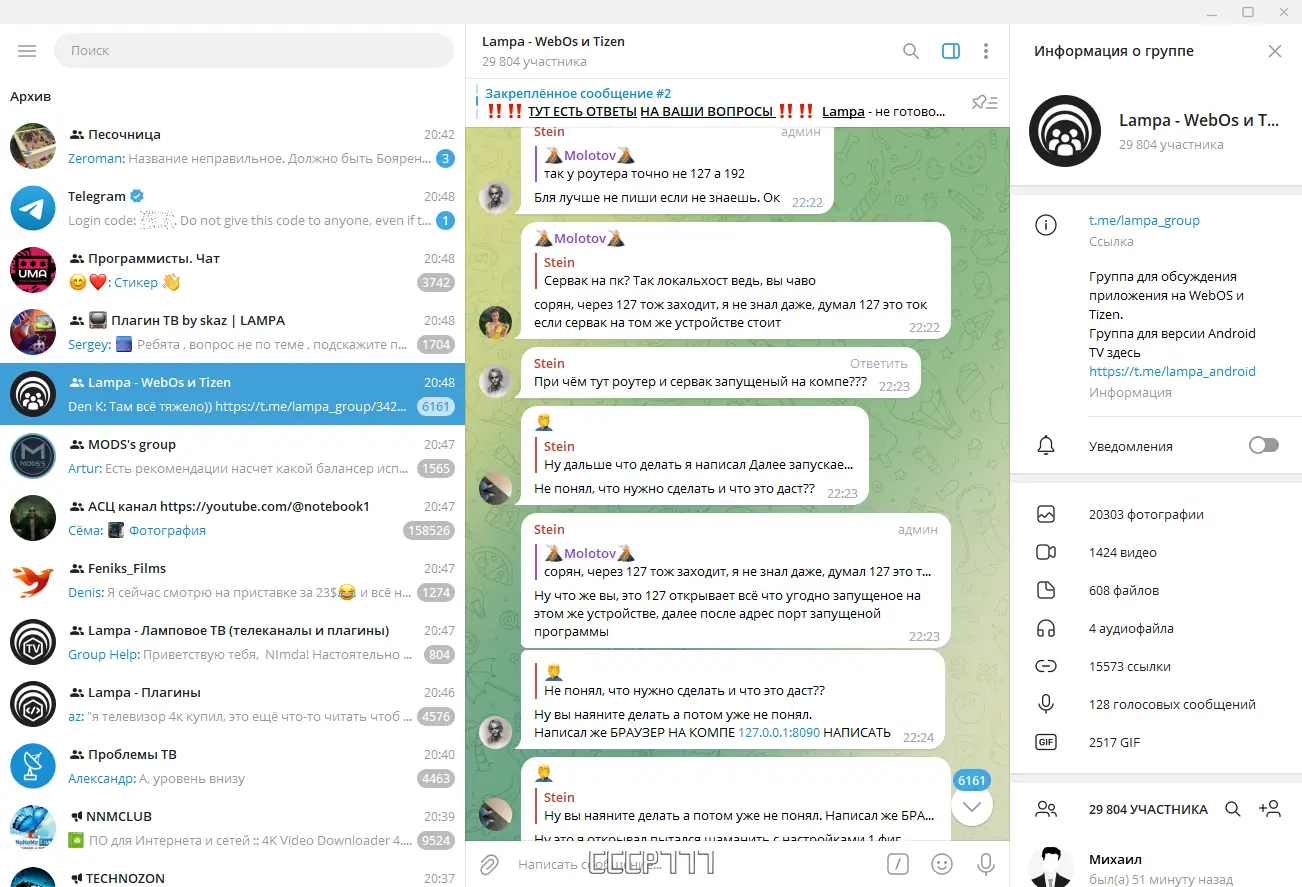Click the Поиск search field
The height and width of the screenshot is (887, 1302).
[x=254, y=50]
